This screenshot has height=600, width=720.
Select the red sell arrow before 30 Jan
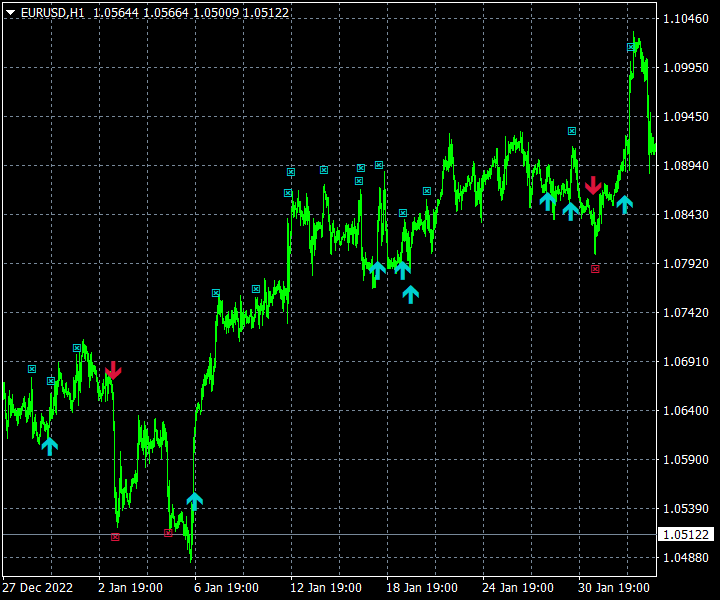coord(593,185)
